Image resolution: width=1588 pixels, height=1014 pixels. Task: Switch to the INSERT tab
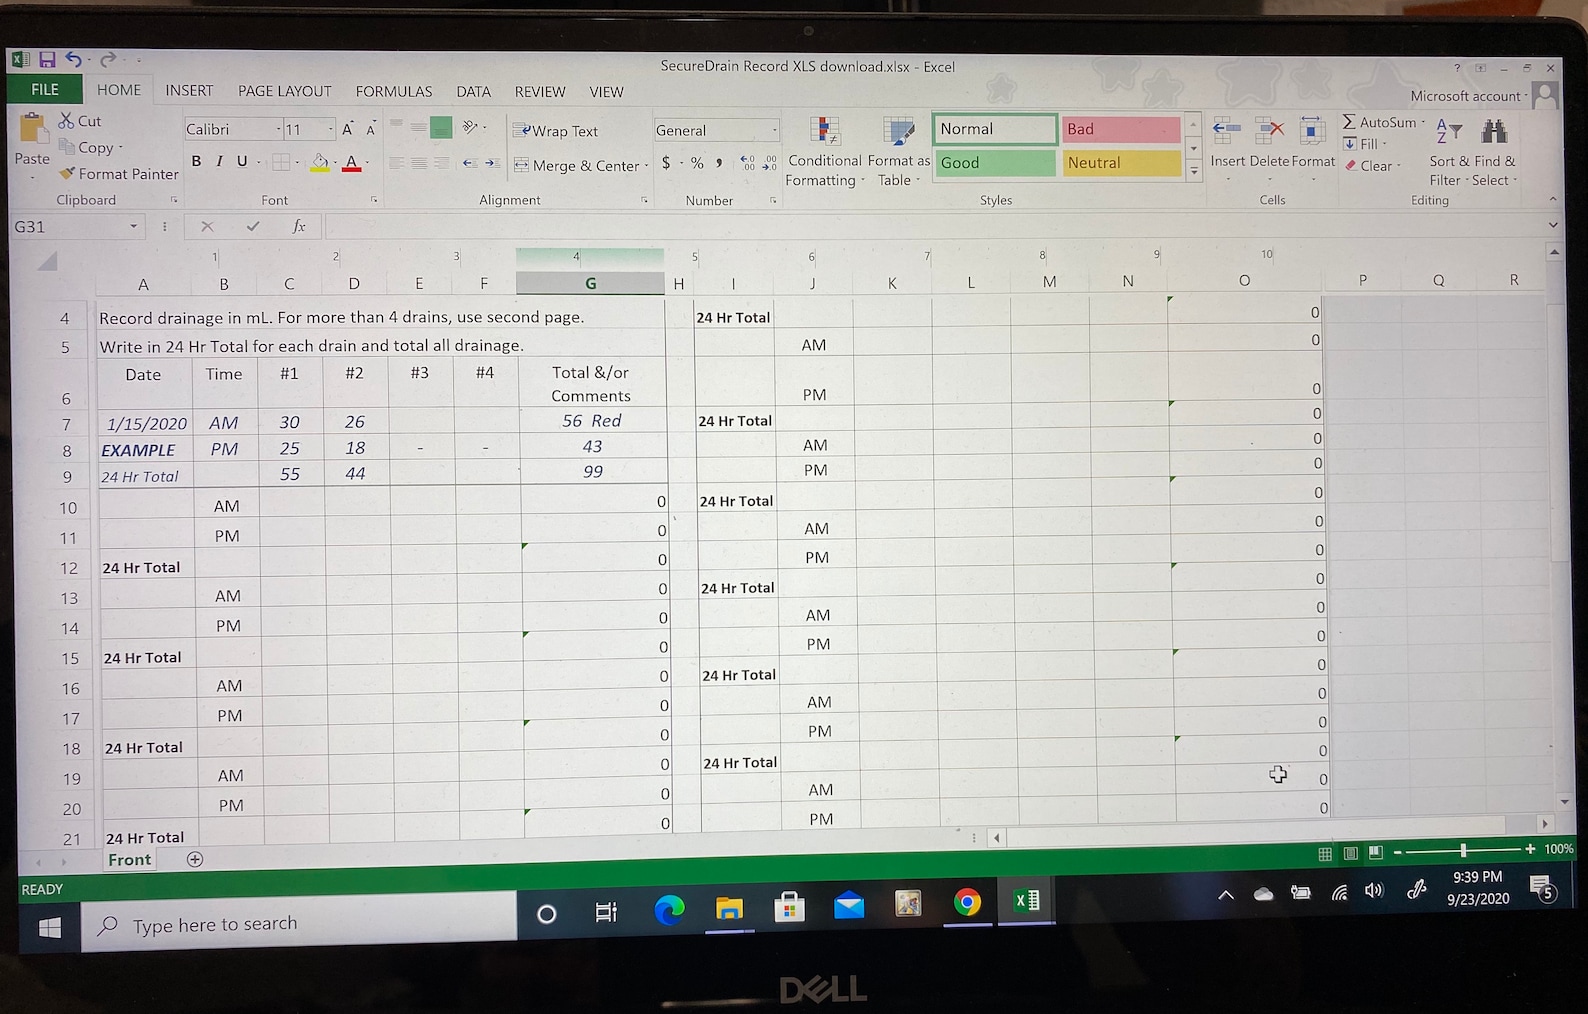[x=189, y=90]
